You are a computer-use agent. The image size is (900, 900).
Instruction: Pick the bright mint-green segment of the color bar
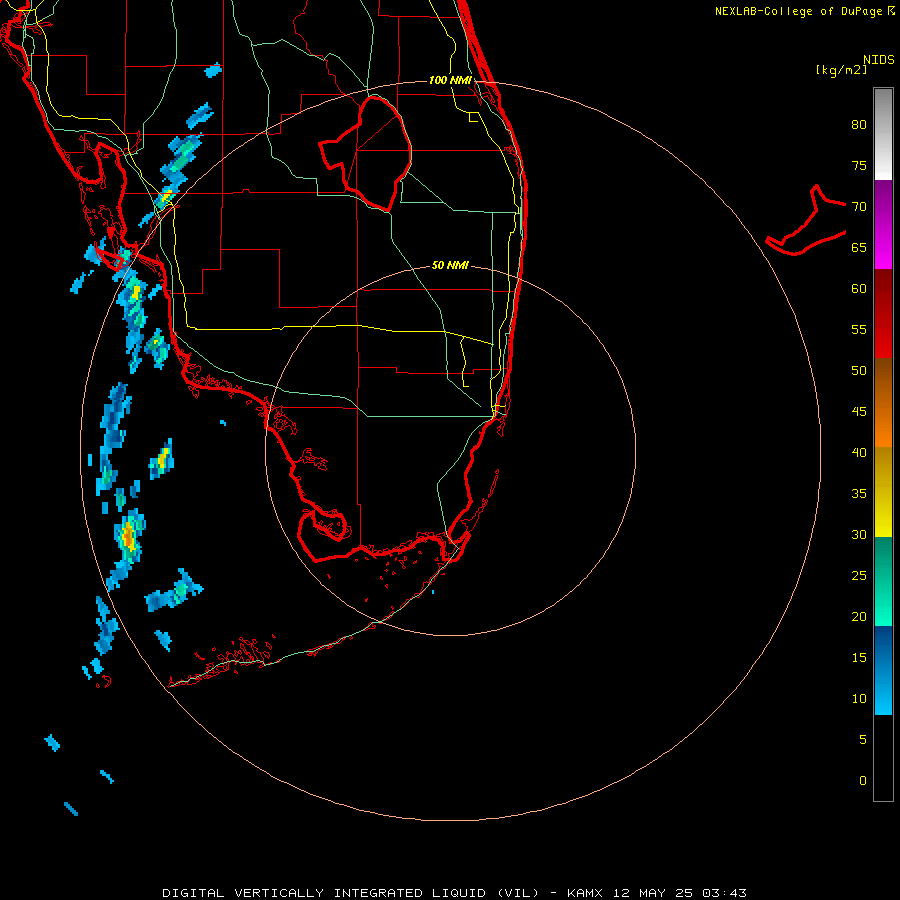883,603
